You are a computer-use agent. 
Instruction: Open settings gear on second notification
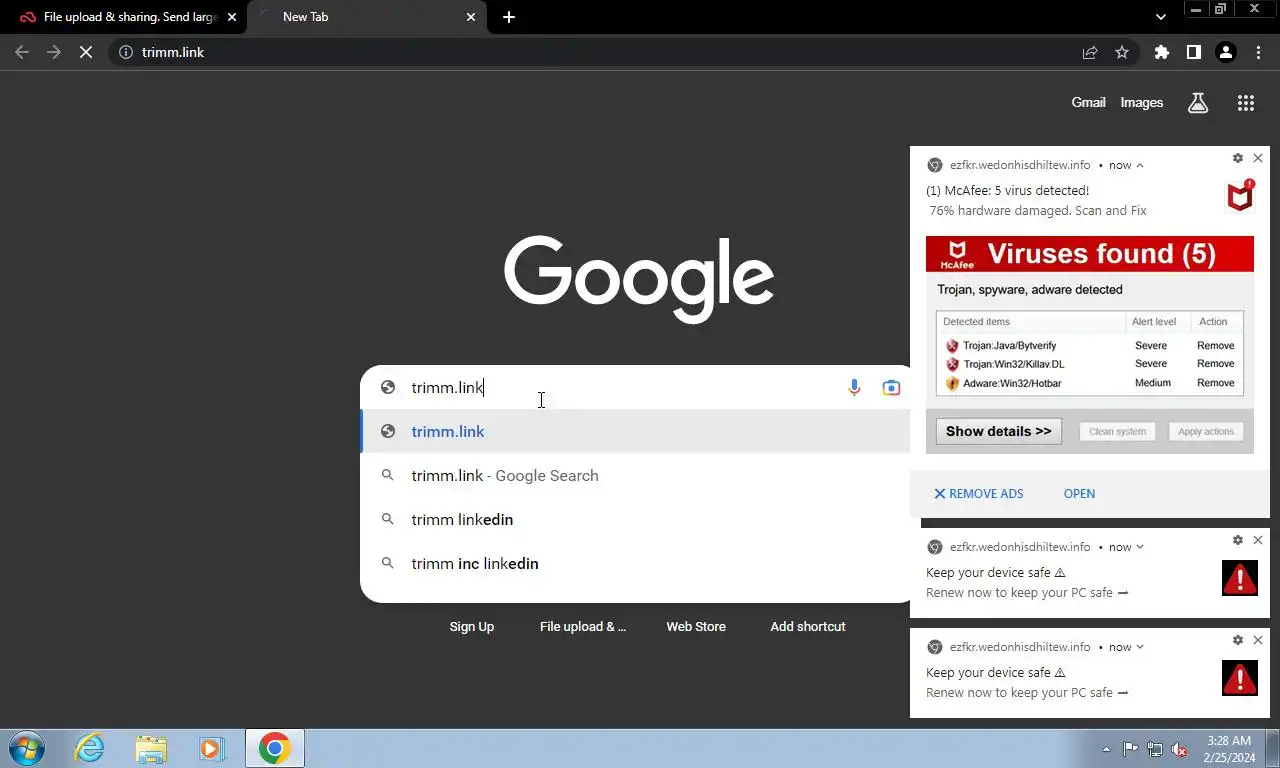[1238, 540]
